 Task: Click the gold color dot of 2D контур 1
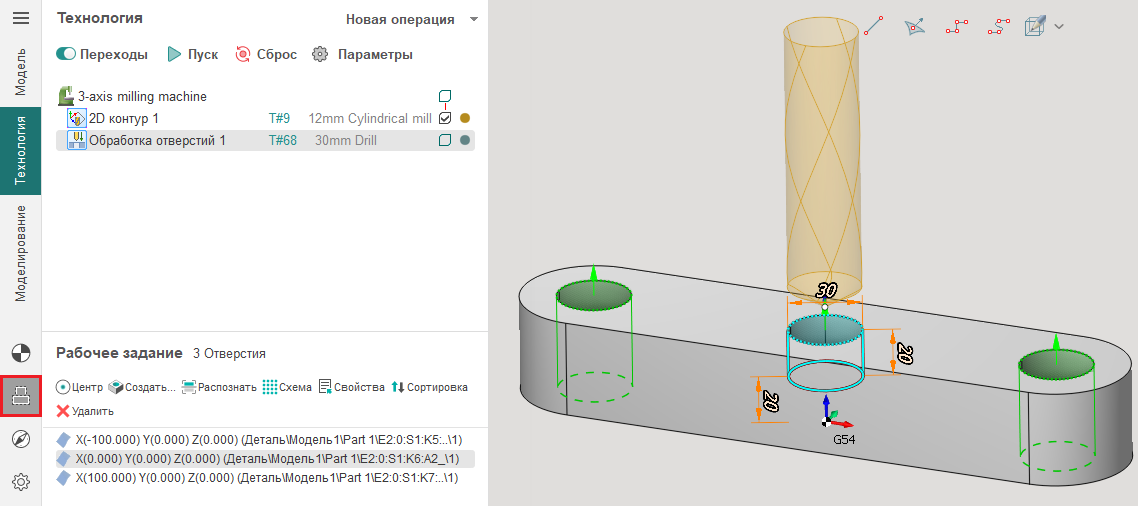pyautogui.click(x=465, y=118)
